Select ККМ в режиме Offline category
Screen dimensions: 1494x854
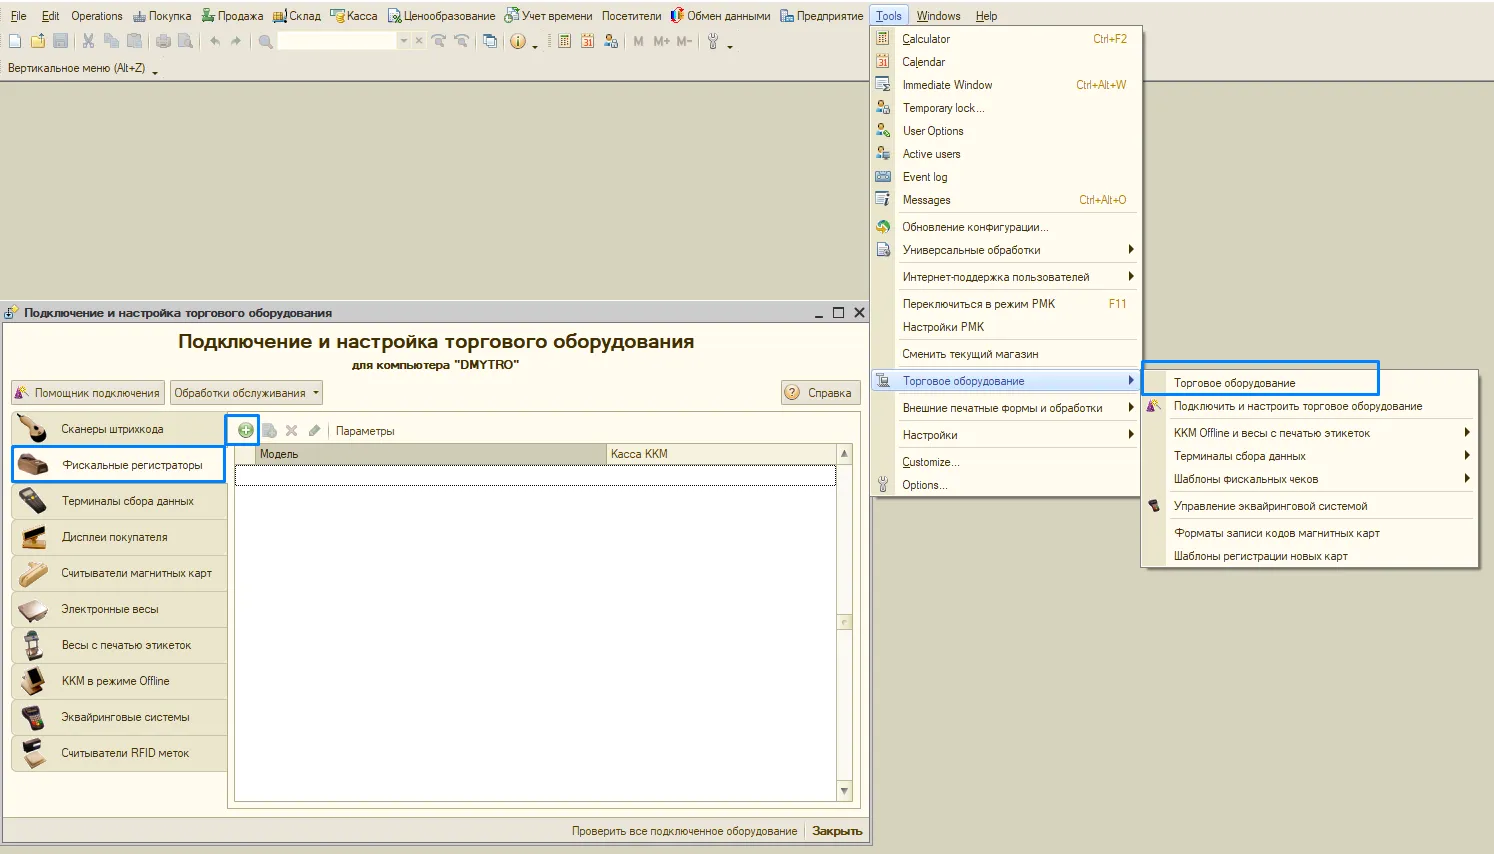click(x=119, y=681)
